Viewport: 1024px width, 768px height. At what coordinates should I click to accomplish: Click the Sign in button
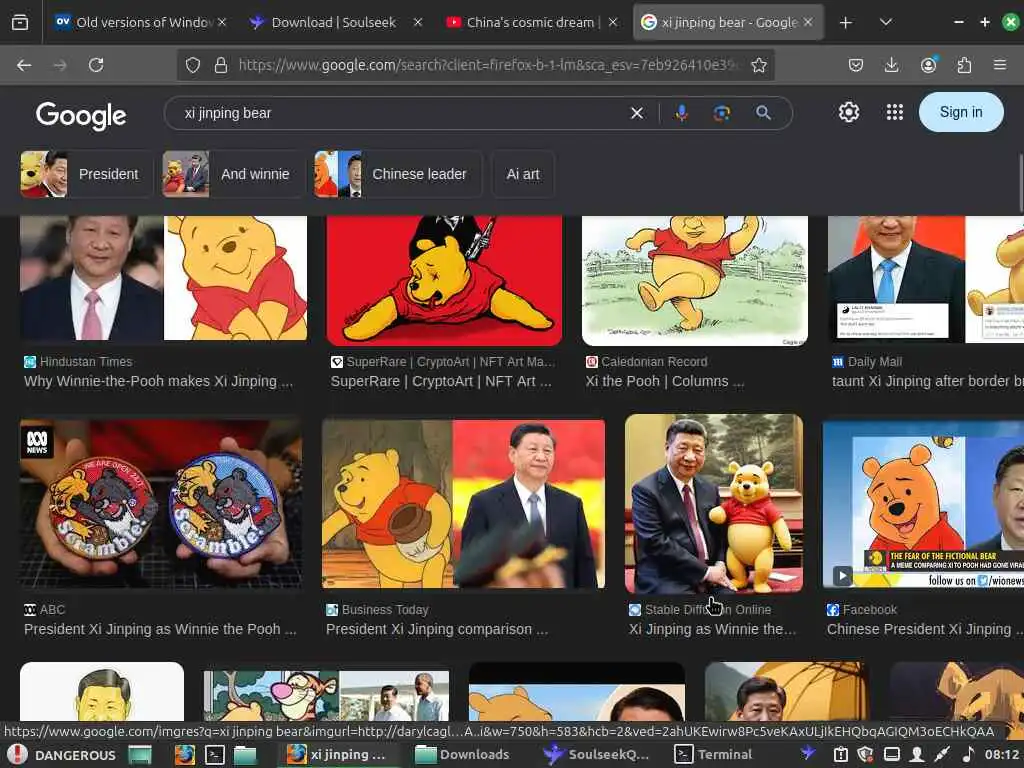(x=961, y=112)
